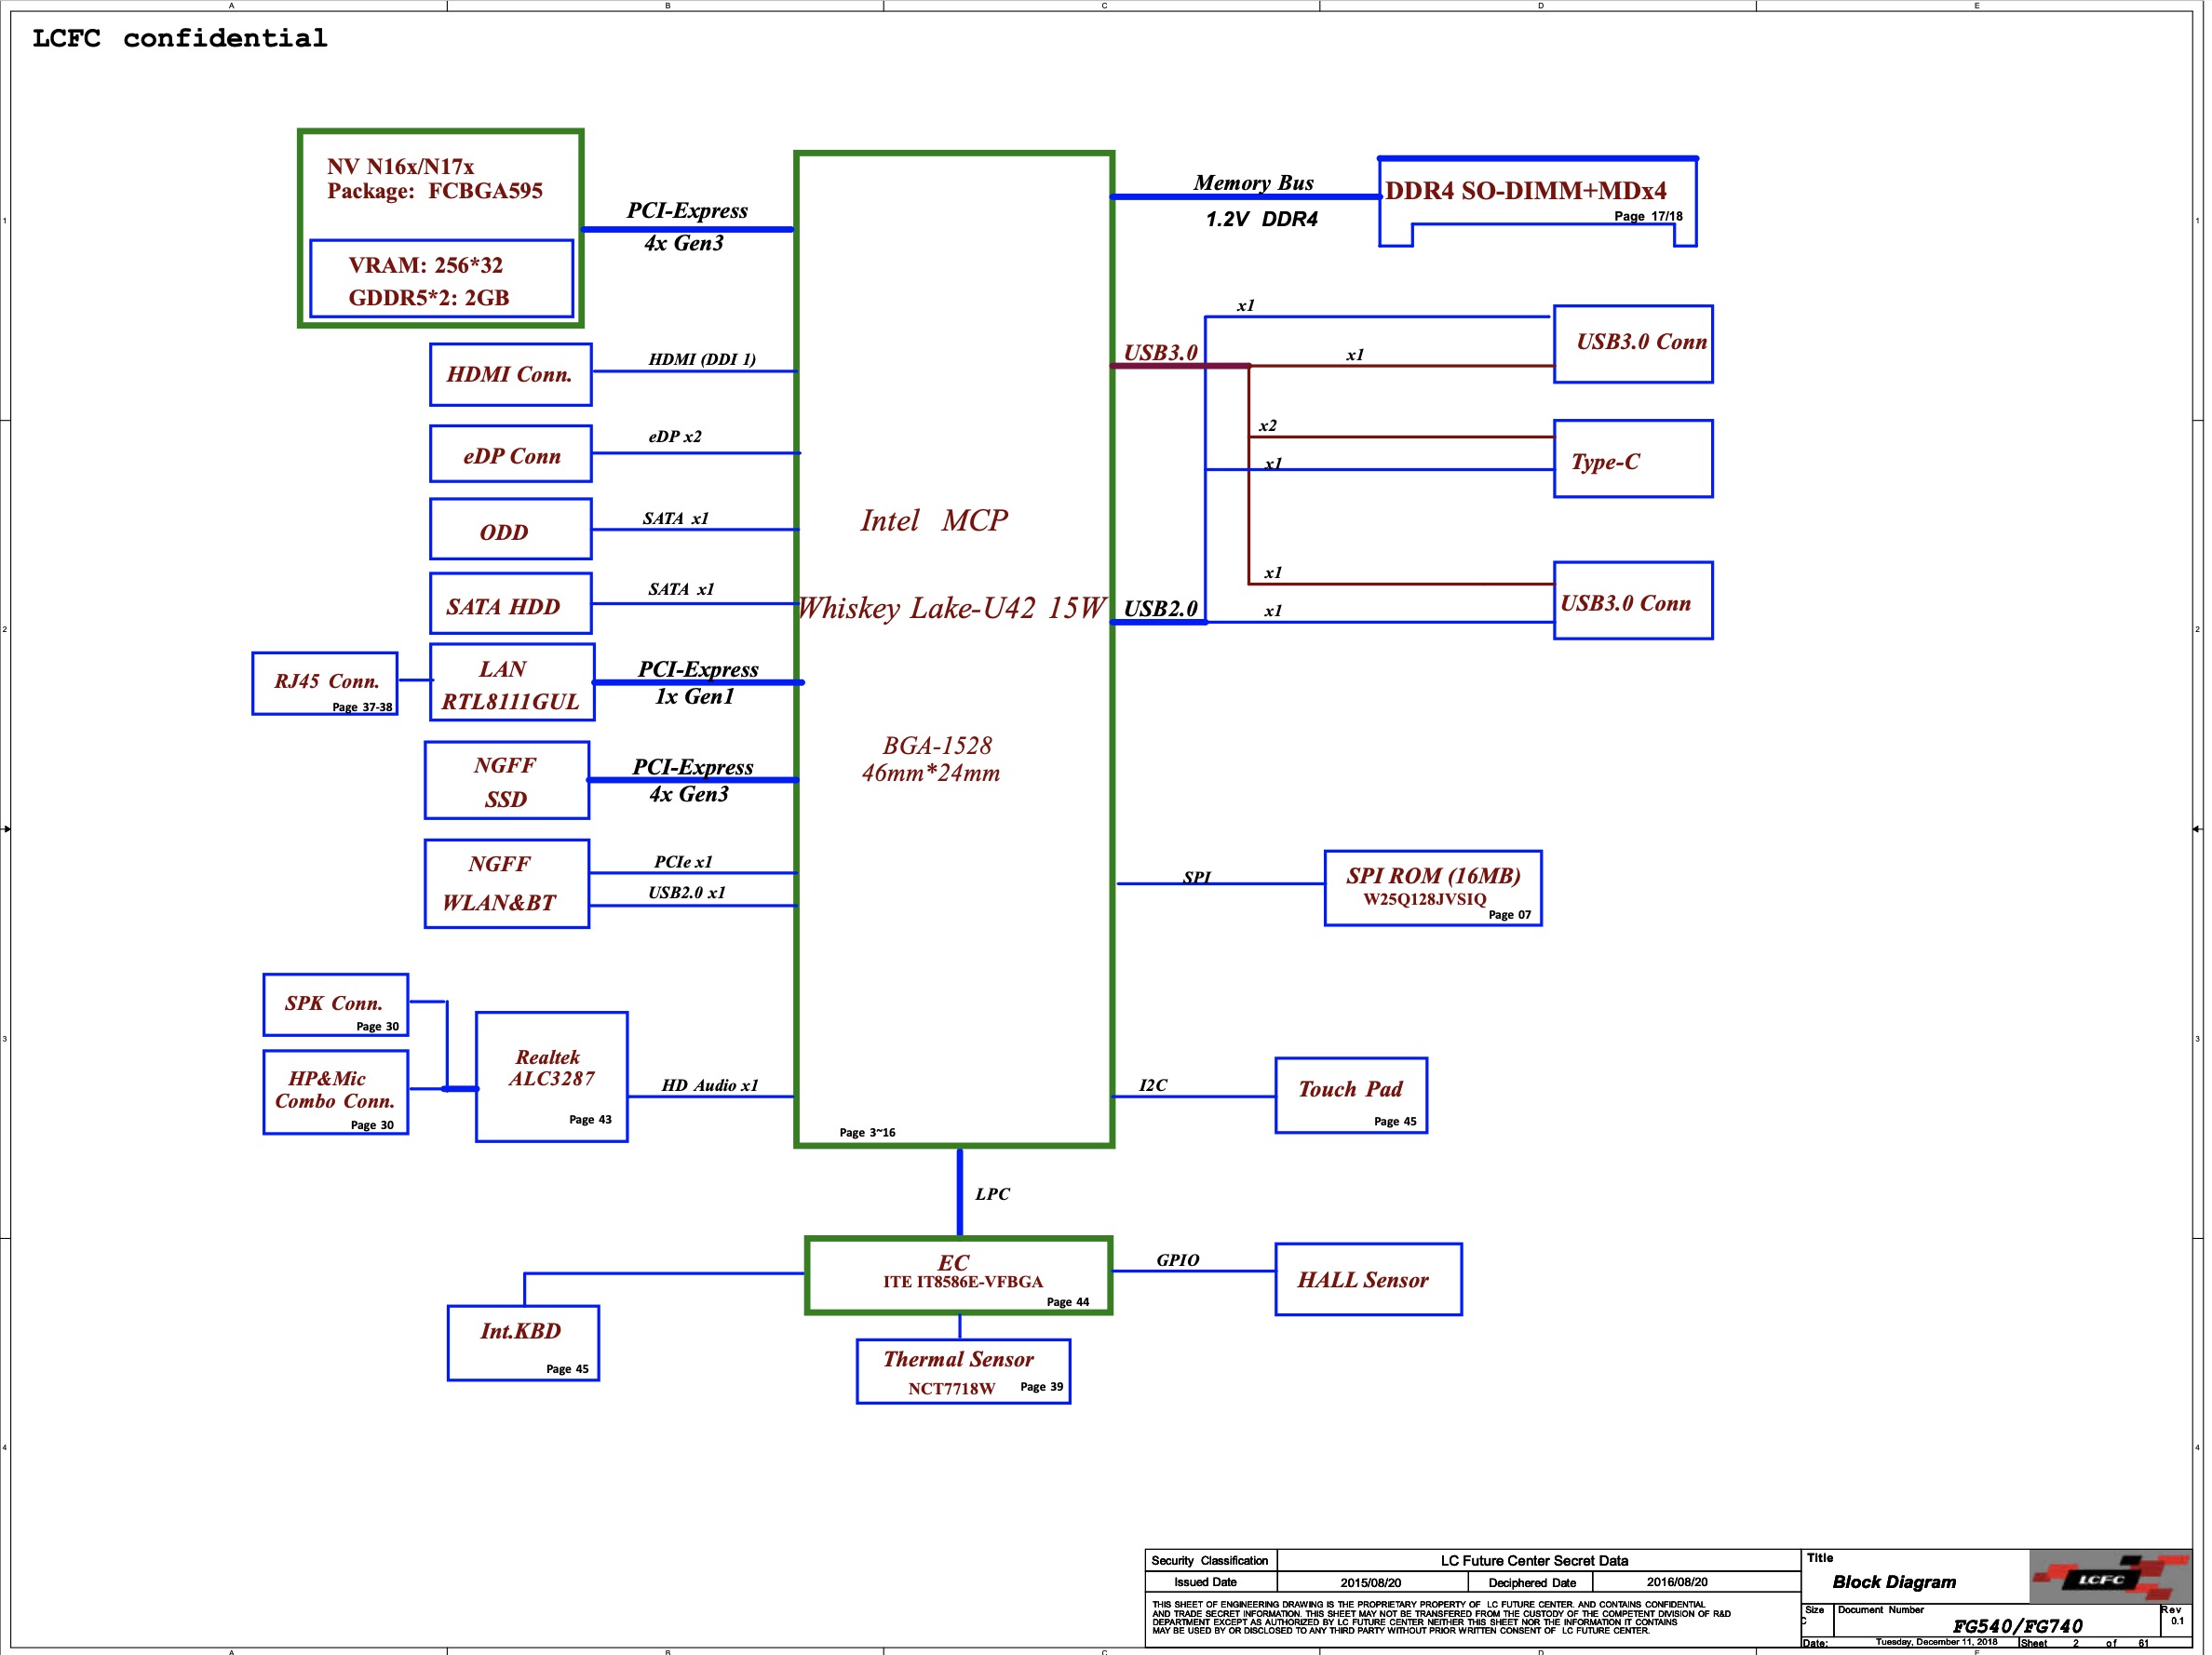Image resolution: width=2212 pixels, height=1655 pixels.
Task: Click the "GPIO" label
Action: 1177,1260
